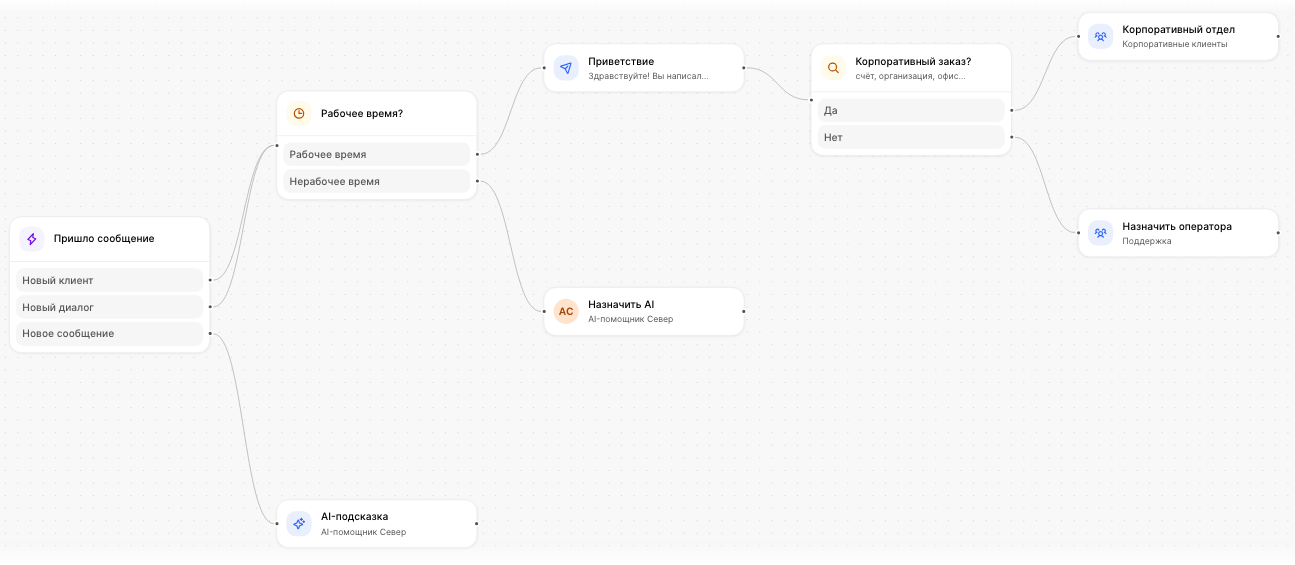Click the input port of 'AI-подсказка' node
The width and height of the screenshot is (1295, 565).
(x=277, y=523)
